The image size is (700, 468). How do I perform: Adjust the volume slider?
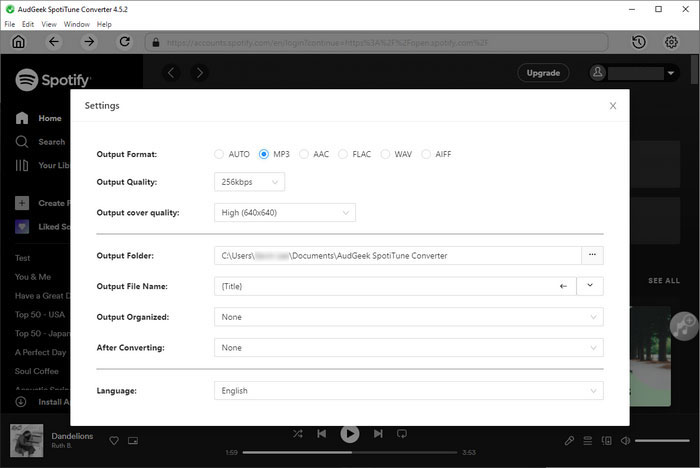[662, 441]
